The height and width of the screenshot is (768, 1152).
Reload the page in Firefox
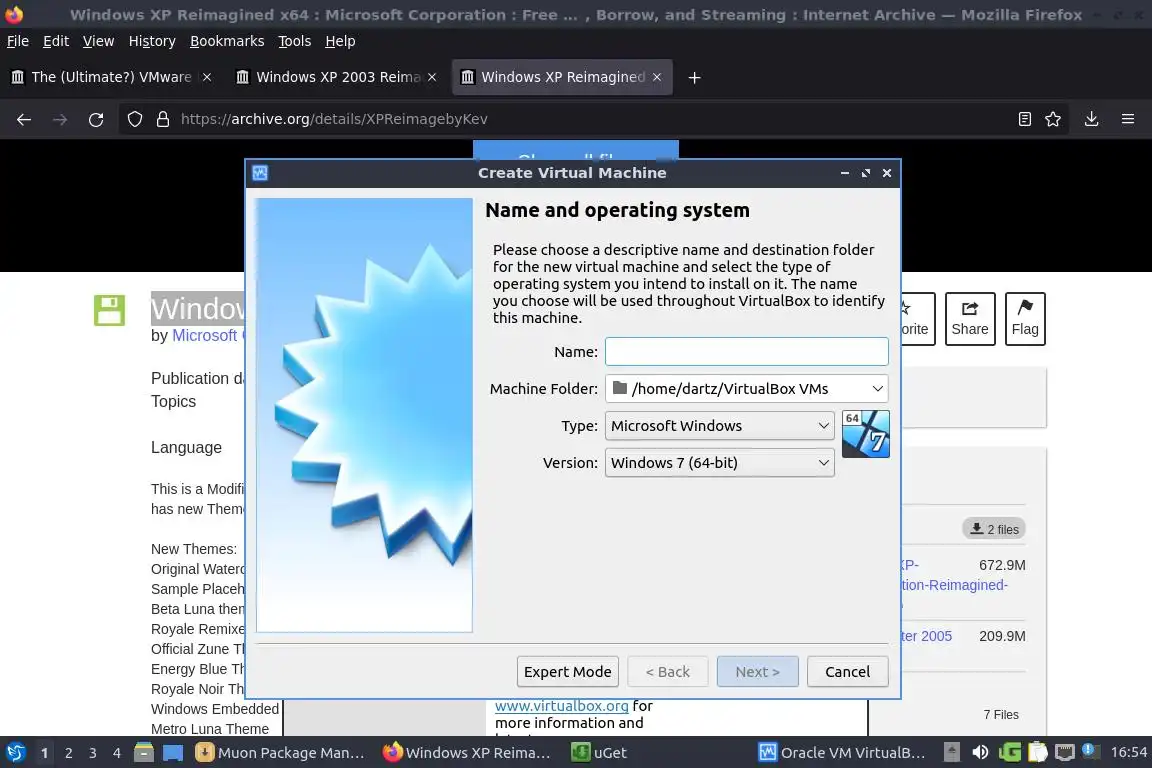click(x=96, y=119)
